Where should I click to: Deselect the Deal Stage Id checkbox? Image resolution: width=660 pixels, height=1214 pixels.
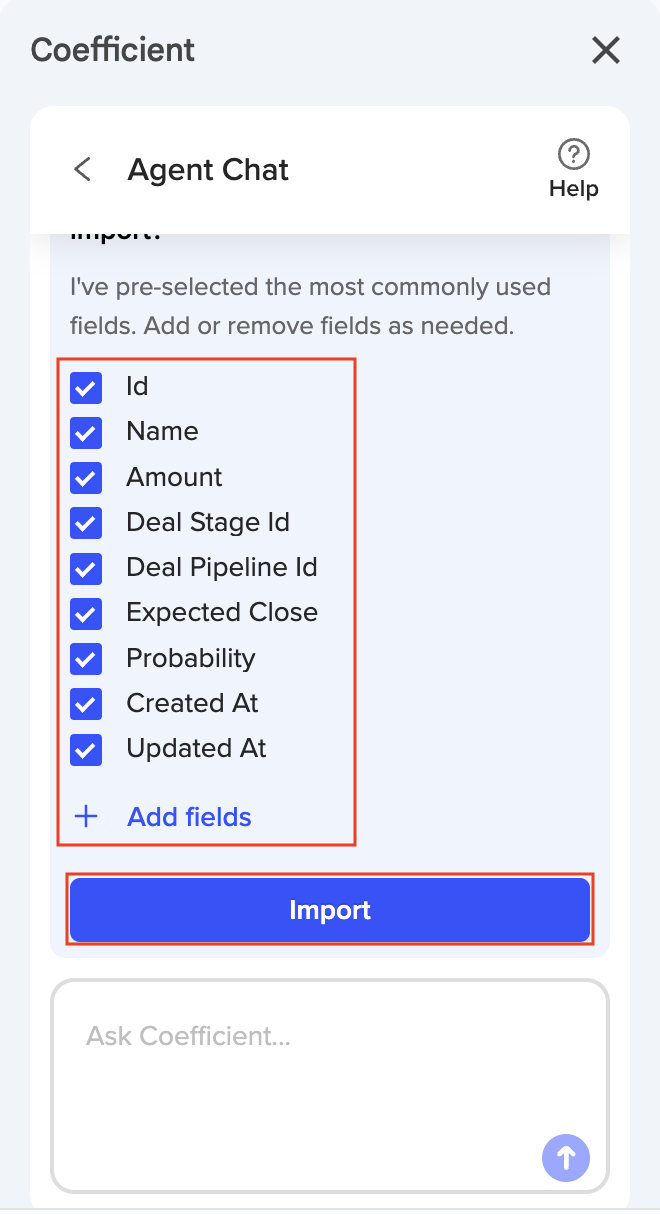(x=86, y=523)
